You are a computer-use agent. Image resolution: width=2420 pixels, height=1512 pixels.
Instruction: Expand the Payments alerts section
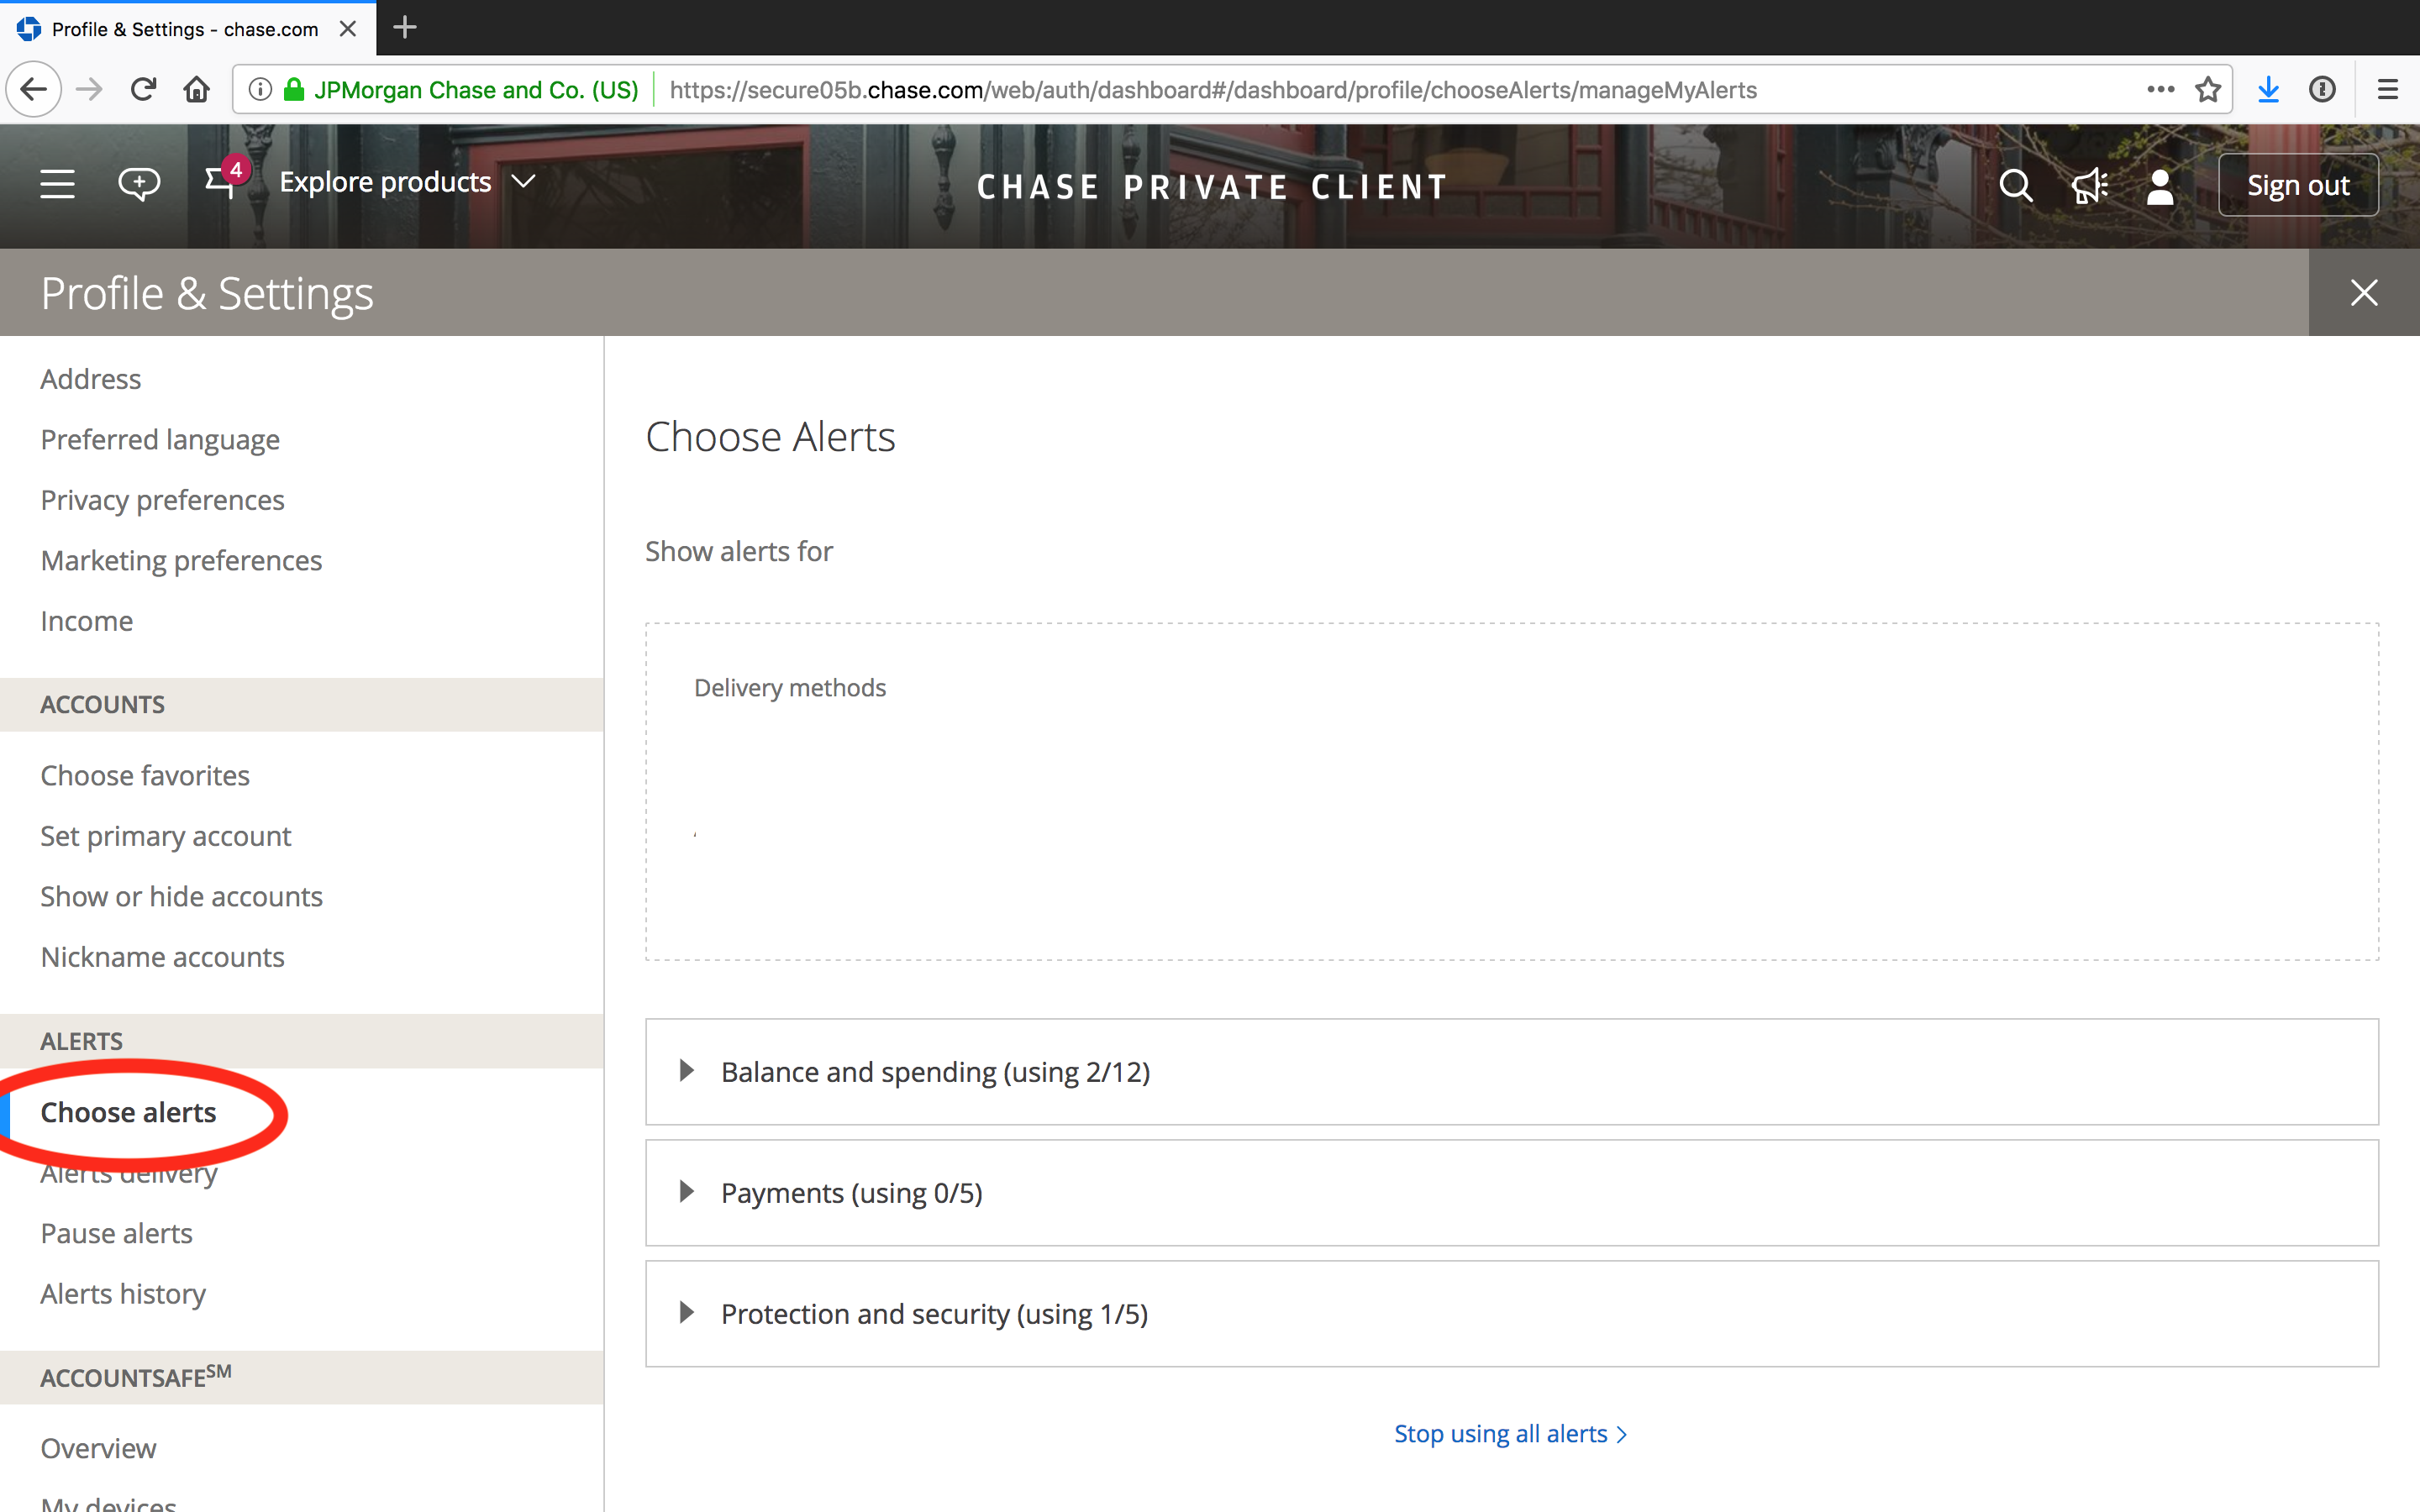1511,1193
